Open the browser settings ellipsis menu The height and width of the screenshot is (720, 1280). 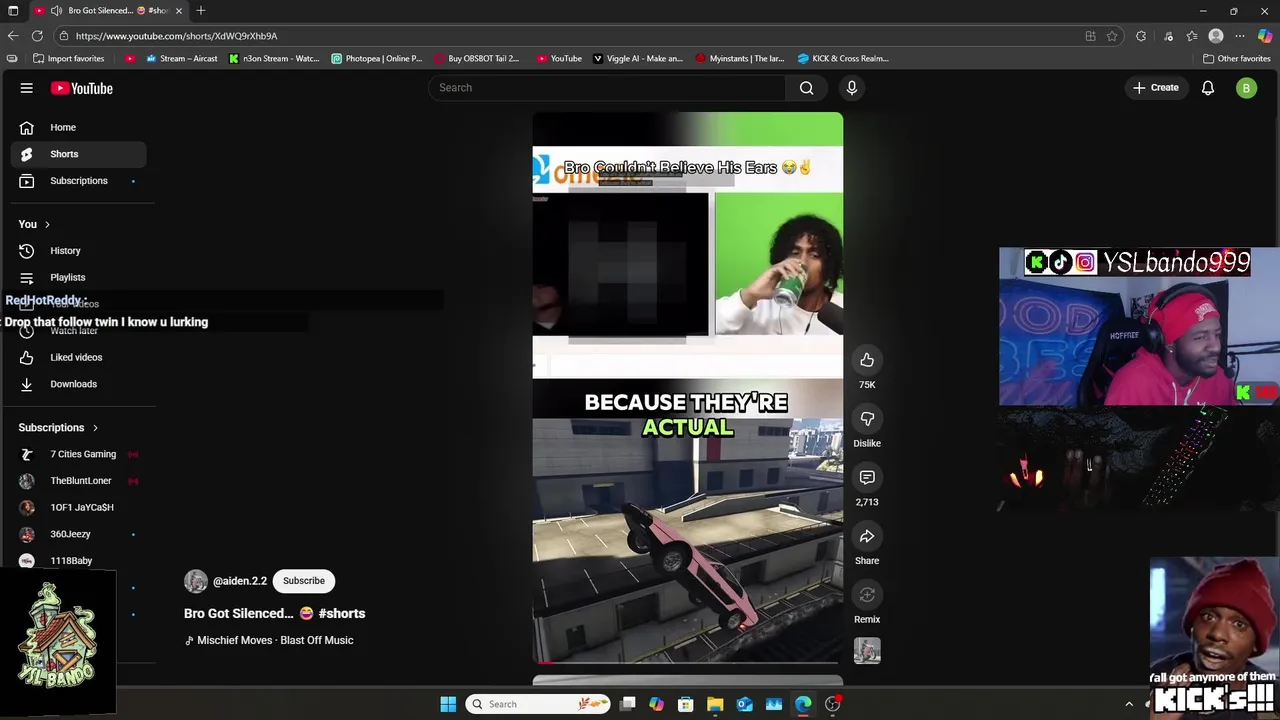click(1240, 36)
